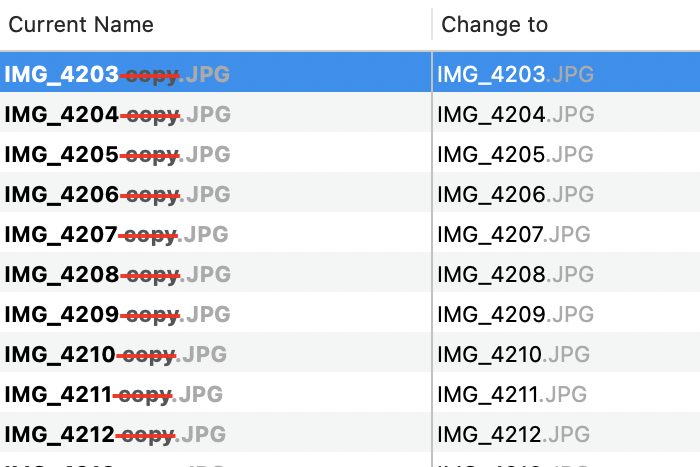Click new name IMG_4210.JPG in Change to
The image size is (700, 467).
coord(514,355)
